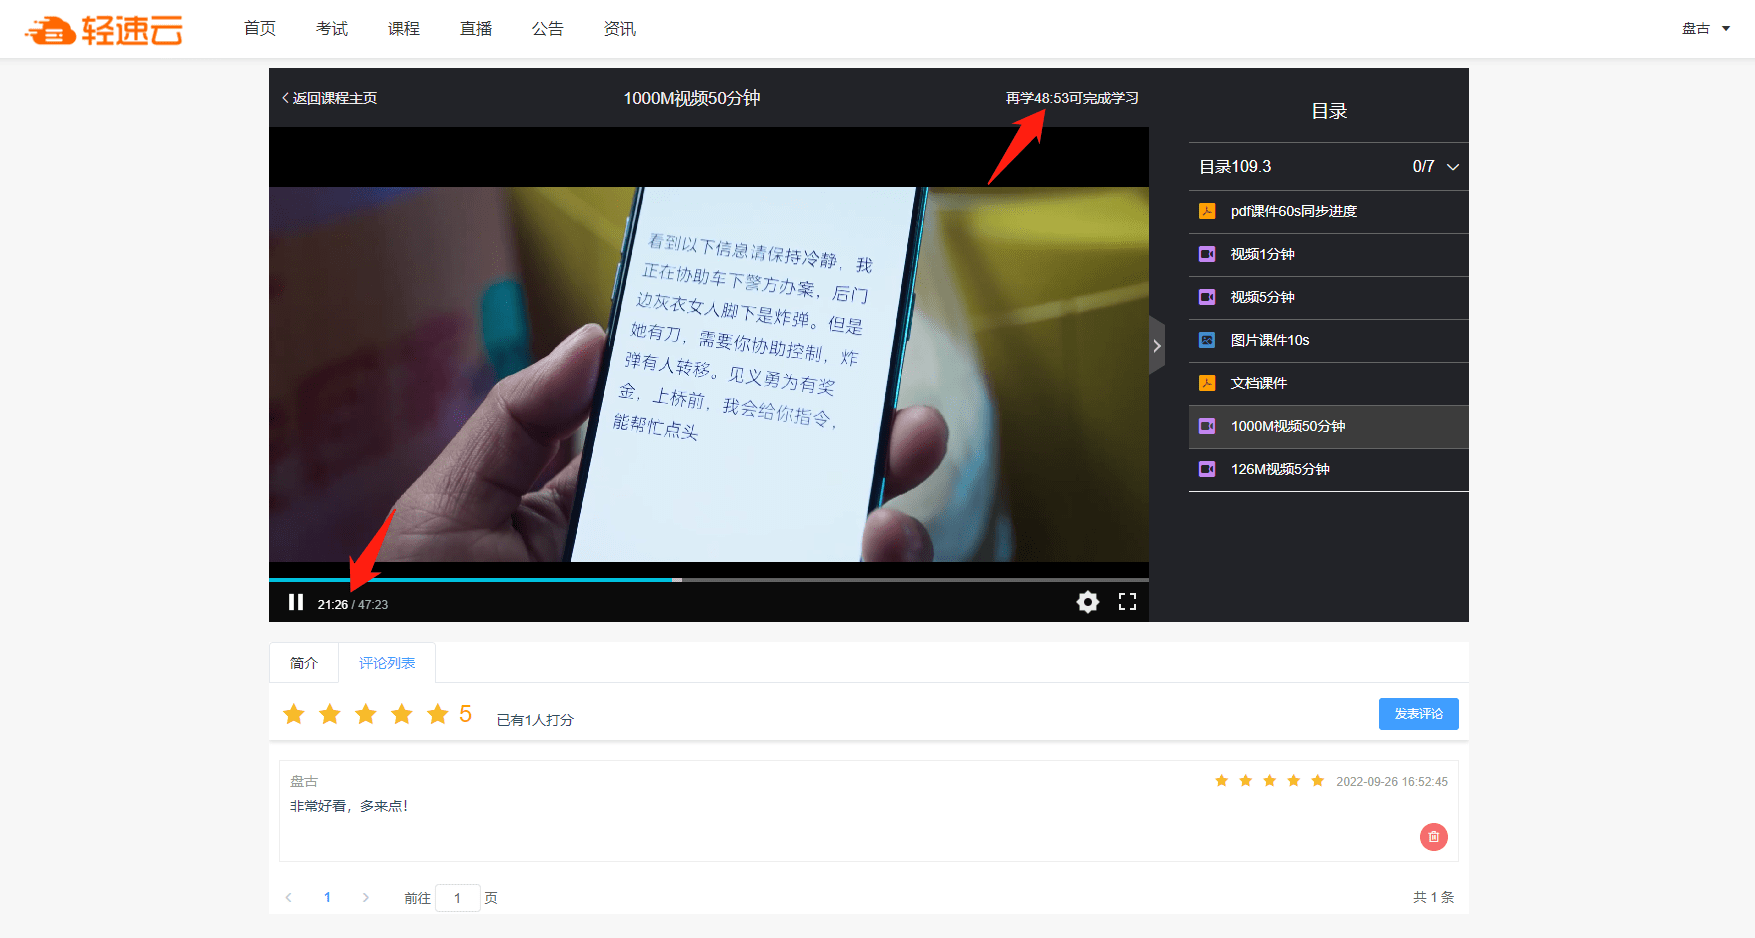
Task: Open 视频5分钟 lesson
Action: point(1328,297)
